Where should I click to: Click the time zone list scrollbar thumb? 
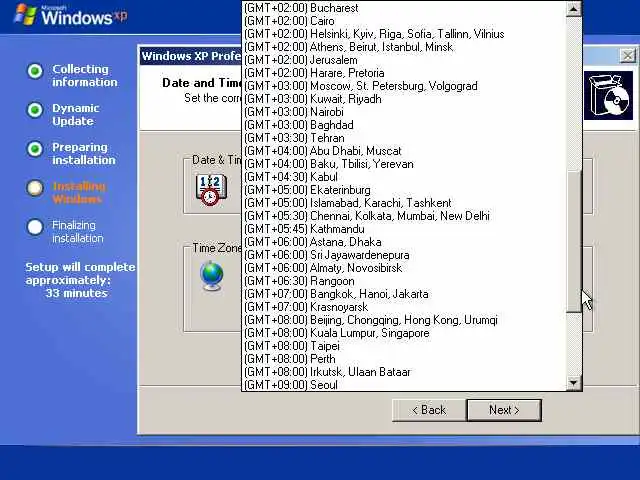(x=573, y=242)
